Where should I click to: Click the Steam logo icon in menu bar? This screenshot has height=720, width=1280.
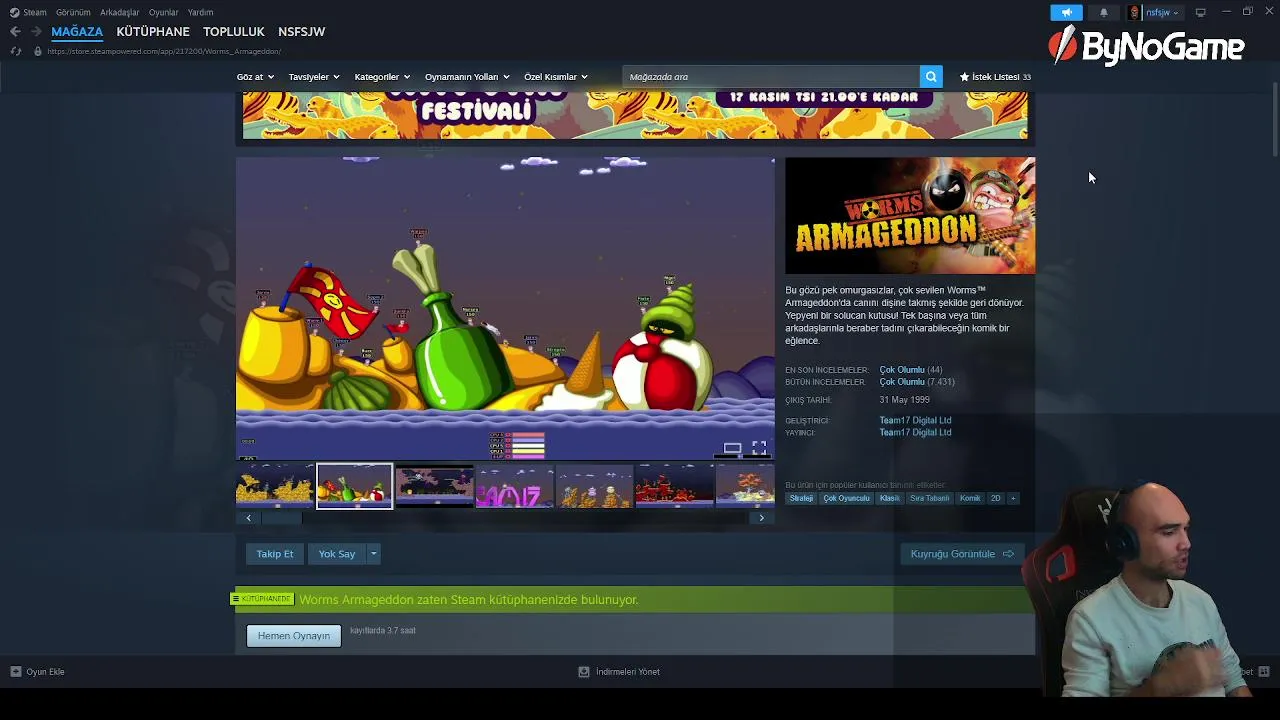click(14, 12)
